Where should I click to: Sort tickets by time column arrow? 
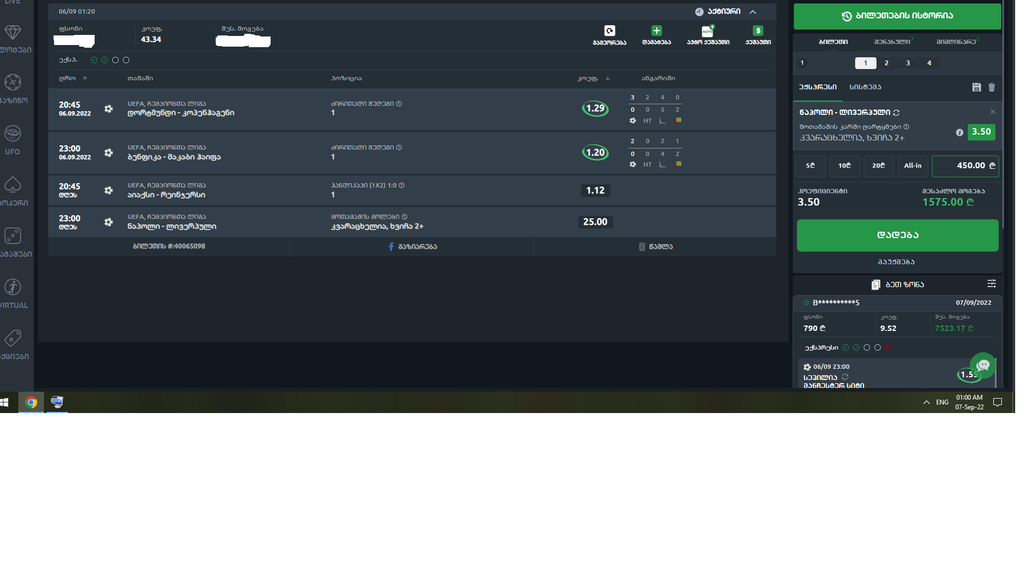86,79
